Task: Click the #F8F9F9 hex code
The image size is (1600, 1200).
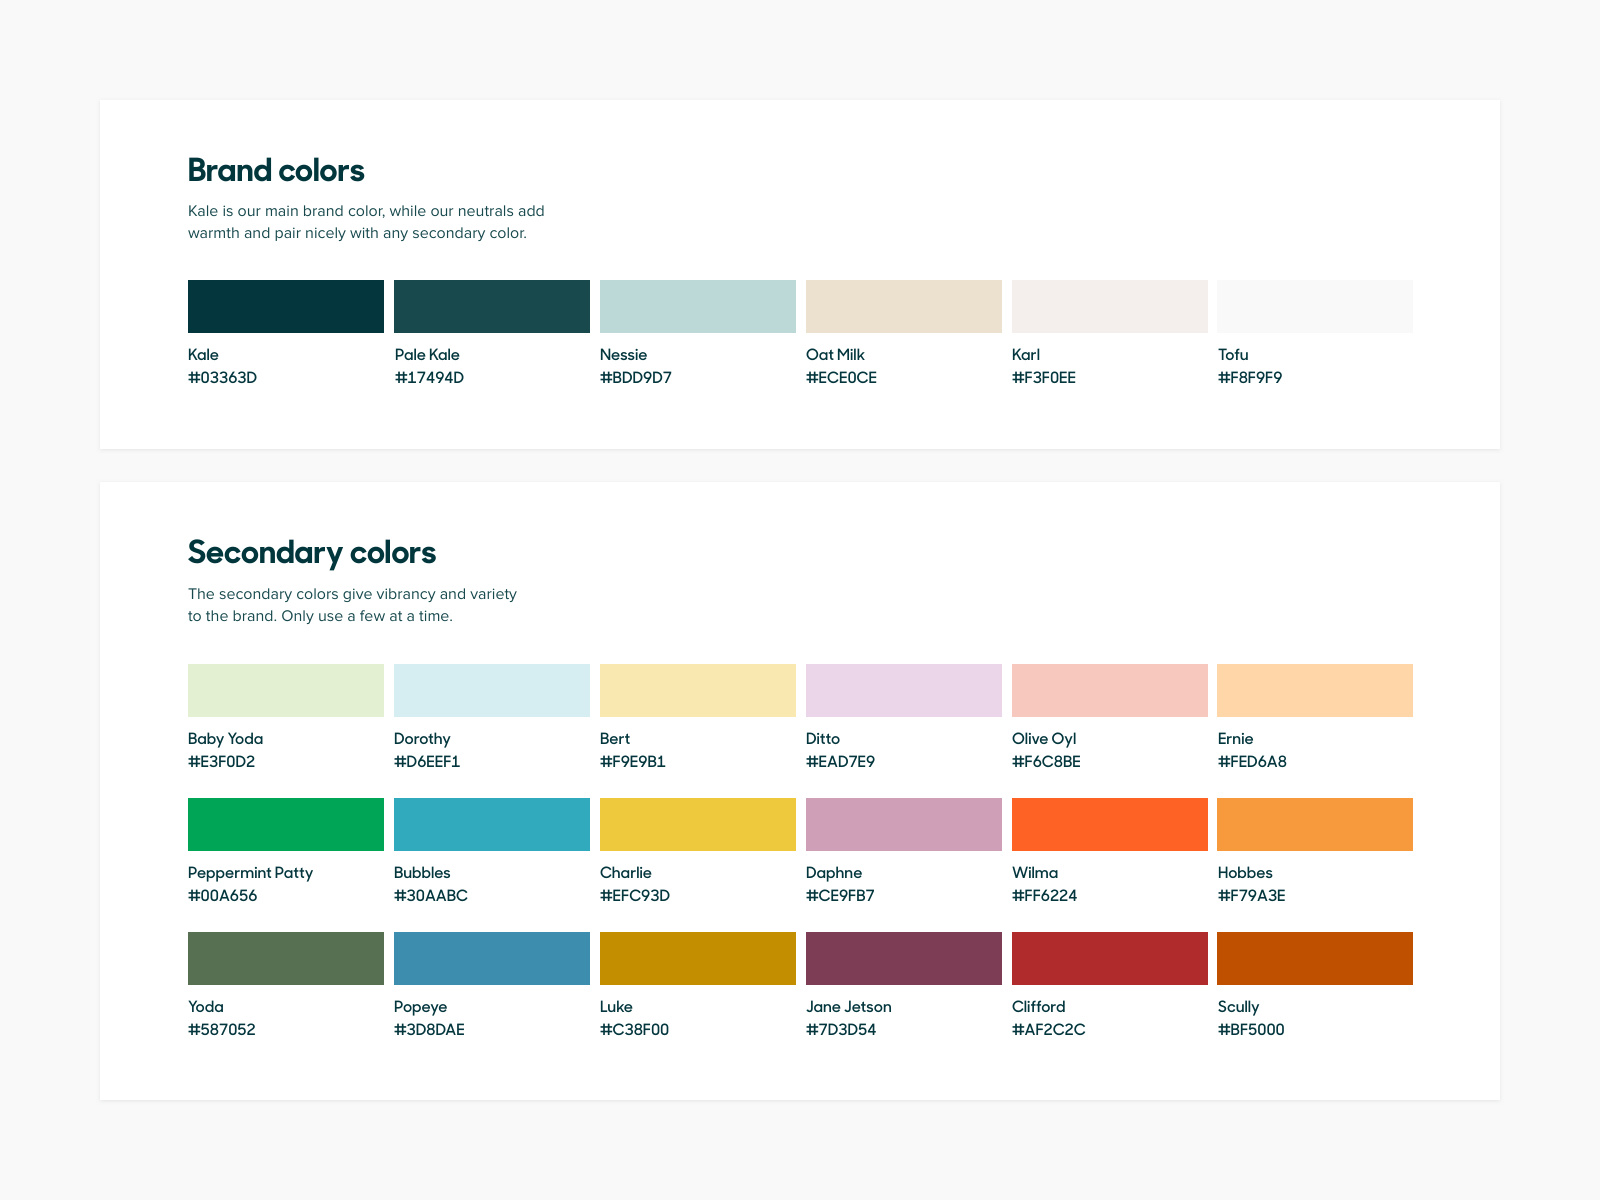Action: [x=1250, y=378]
